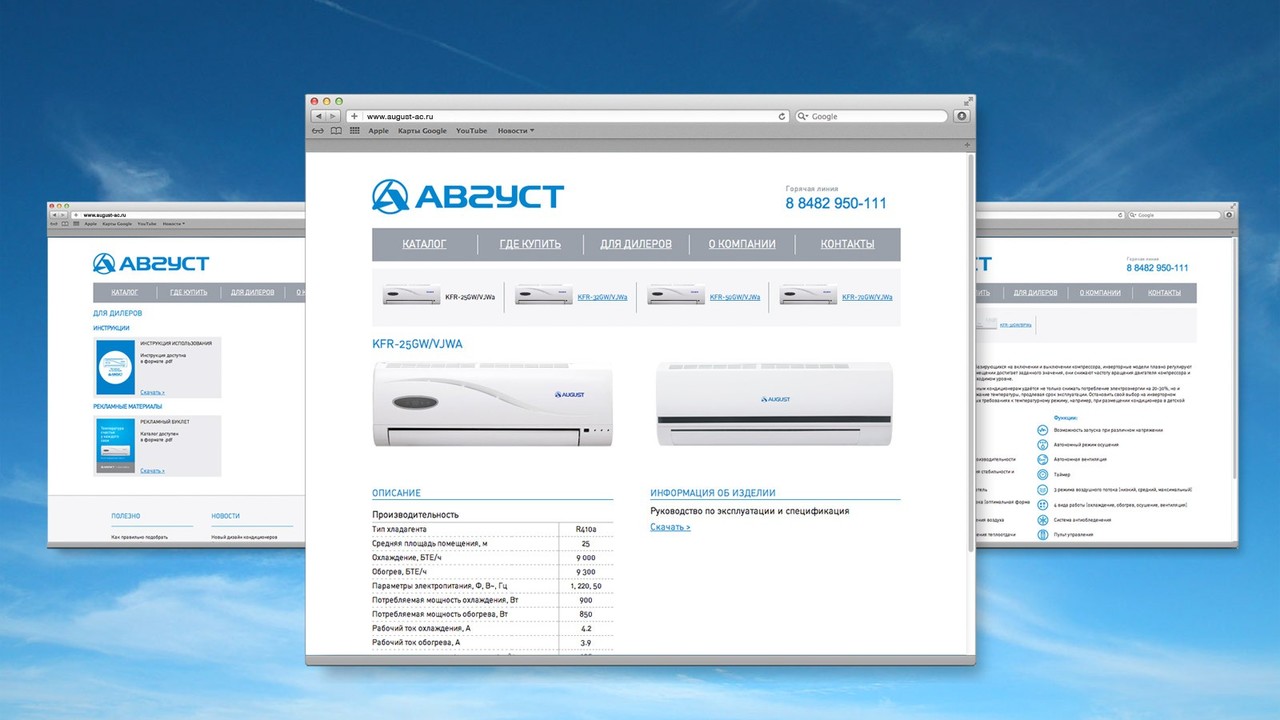
Task: Go to the КОНТАКТЫ page in center window
Action: click(847, 244)
